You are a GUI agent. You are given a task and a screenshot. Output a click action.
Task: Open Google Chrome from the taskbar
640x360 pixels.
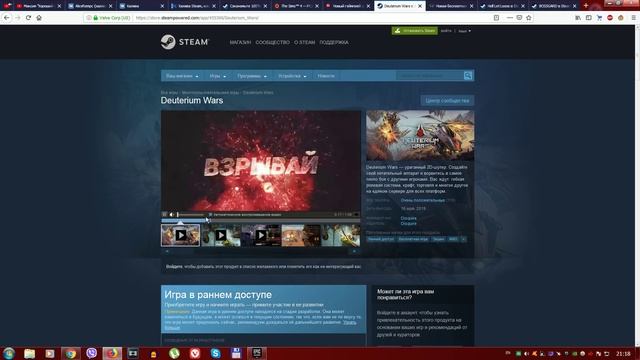[71, 353]
